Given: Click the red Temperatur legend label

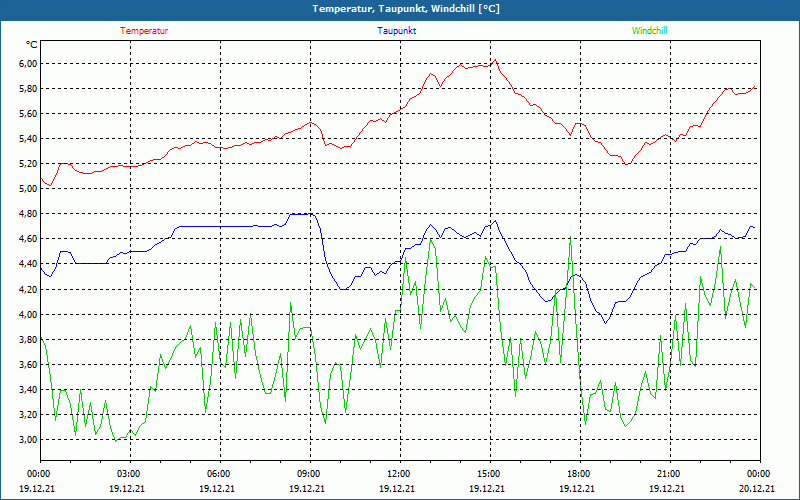Looking at the screenshot, I should point(144,31).
